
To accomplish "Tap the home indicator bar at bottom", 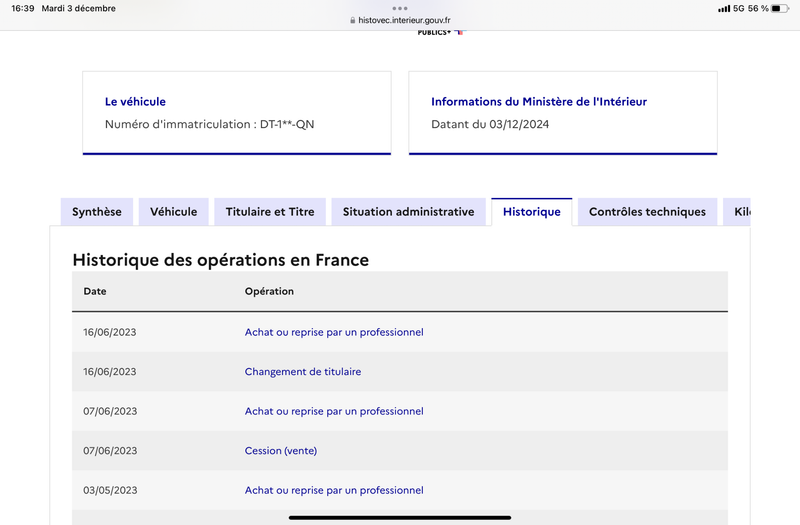I will [x=400, y=517].
